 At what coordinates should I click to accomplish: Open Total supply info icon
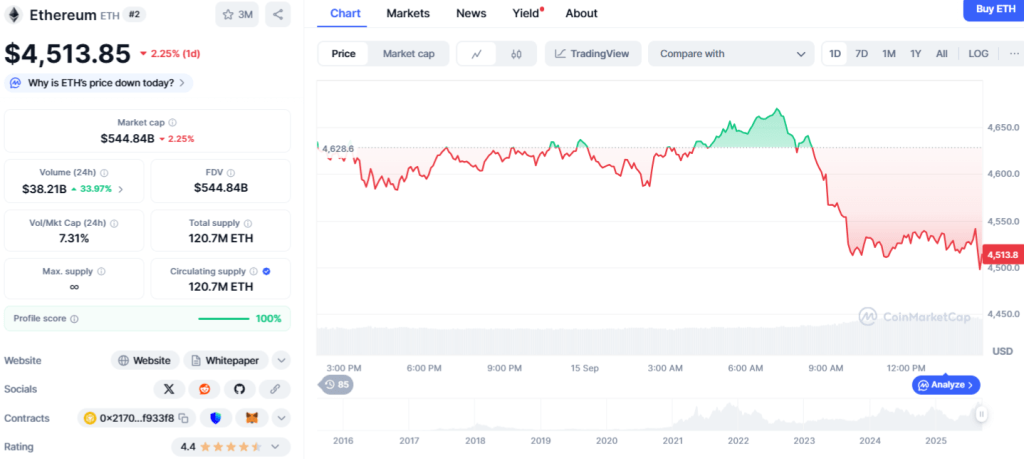click(248, 223)
